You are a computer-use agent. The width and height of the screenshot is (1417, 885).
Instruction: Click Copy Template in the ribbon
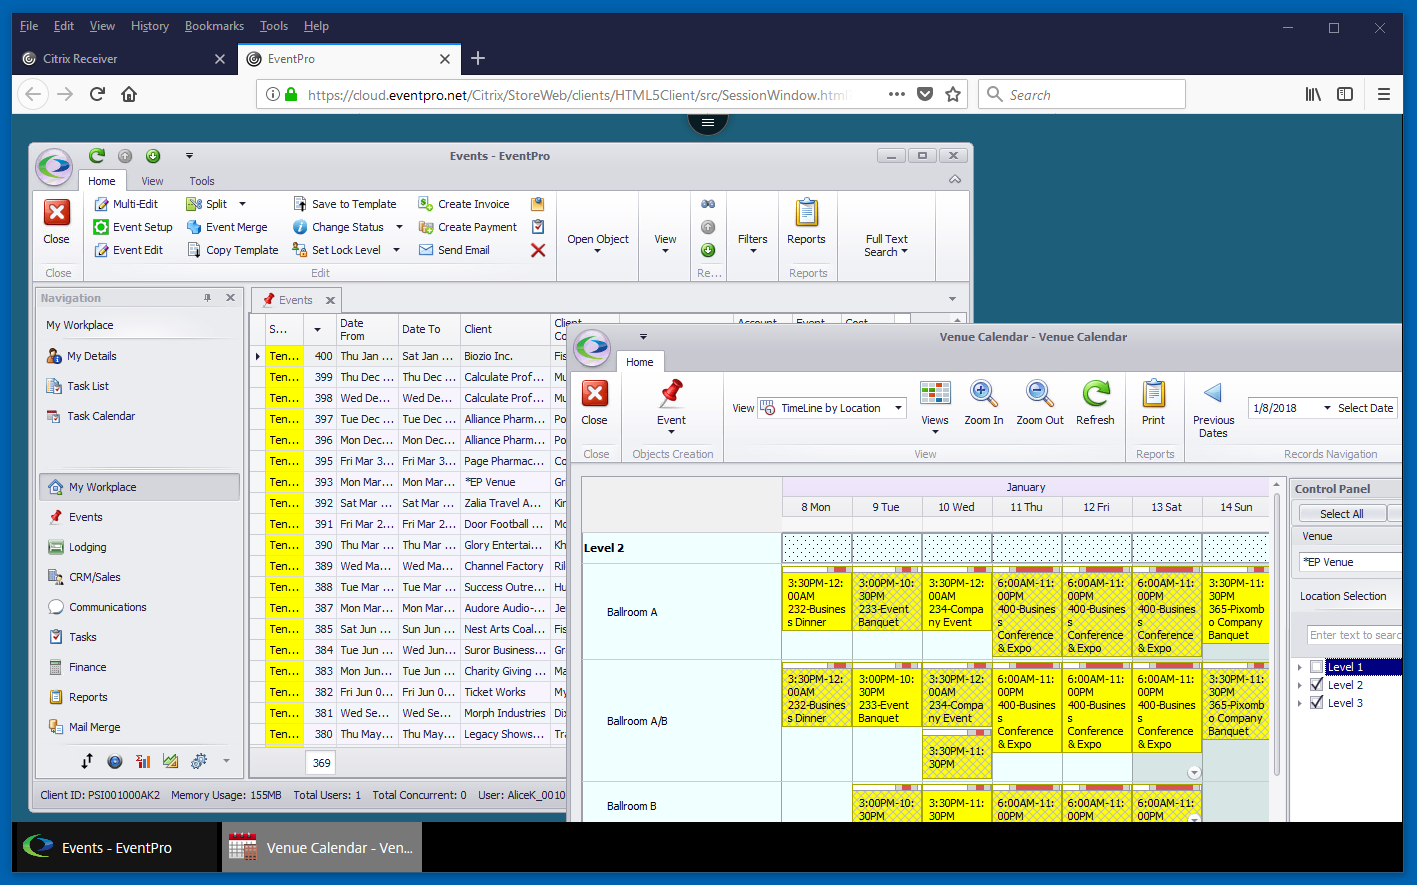[233, 250]
